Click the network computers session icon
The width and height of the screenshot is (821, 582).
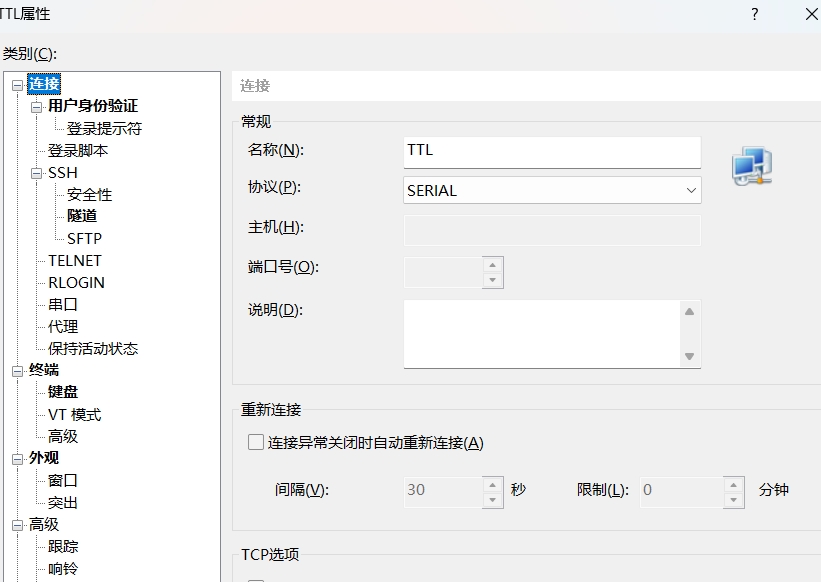click(752, 166)
